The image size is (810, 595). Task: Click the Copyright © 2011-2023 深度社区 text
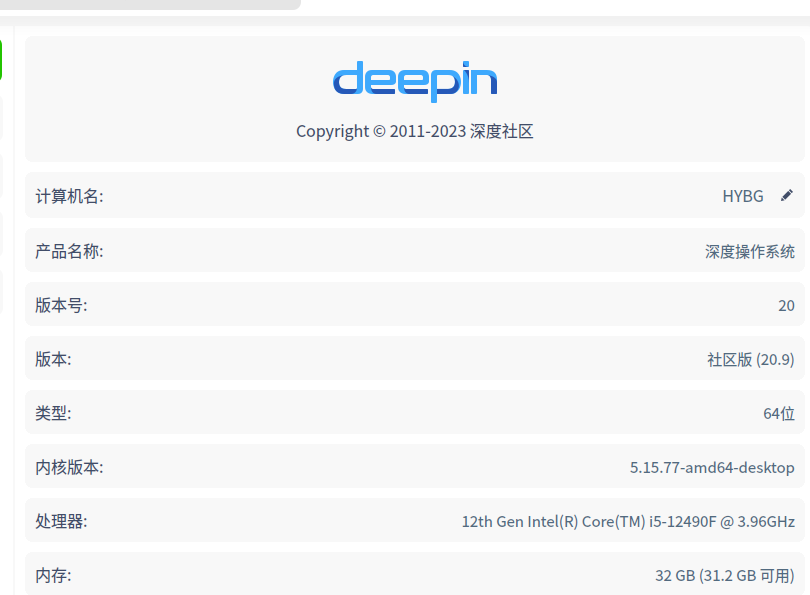pyautogui.click(x=415, y=131)
